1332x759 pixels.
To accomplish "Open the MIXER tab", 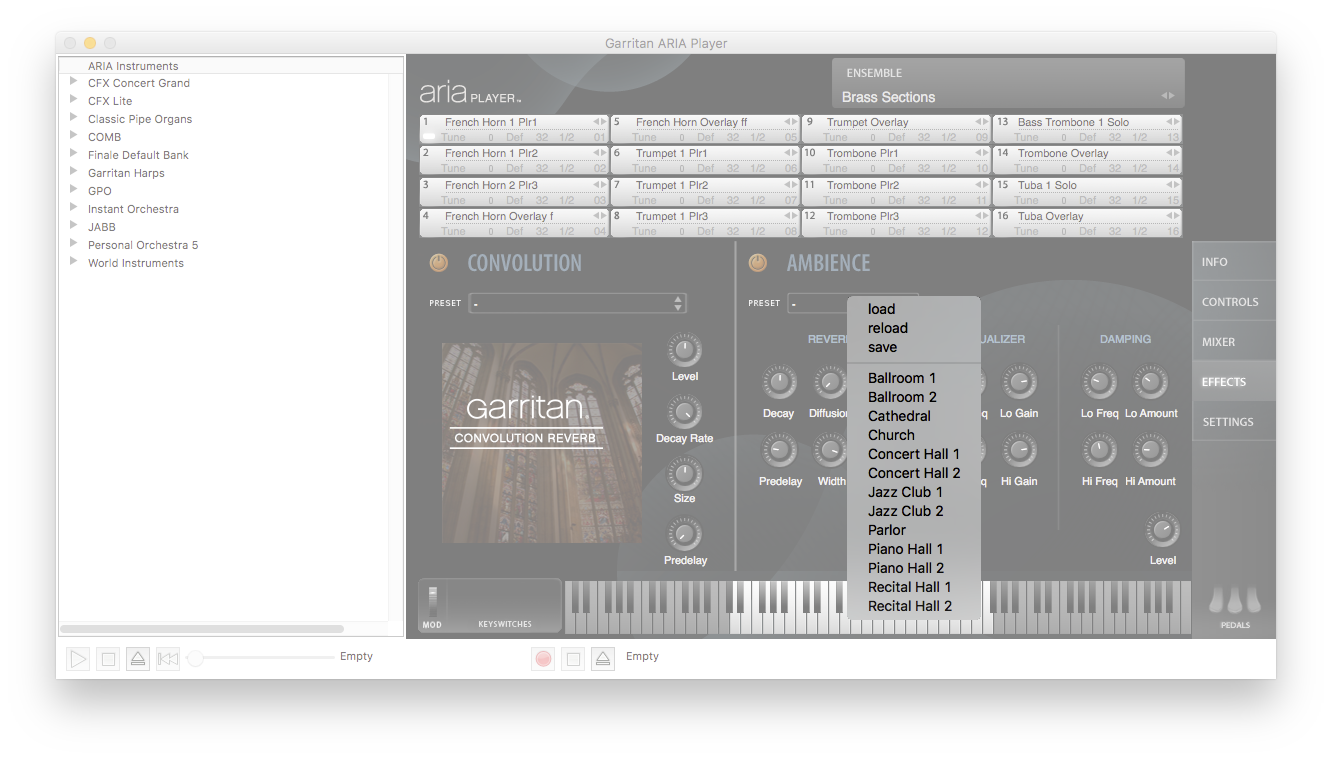I will point(1234,342).
